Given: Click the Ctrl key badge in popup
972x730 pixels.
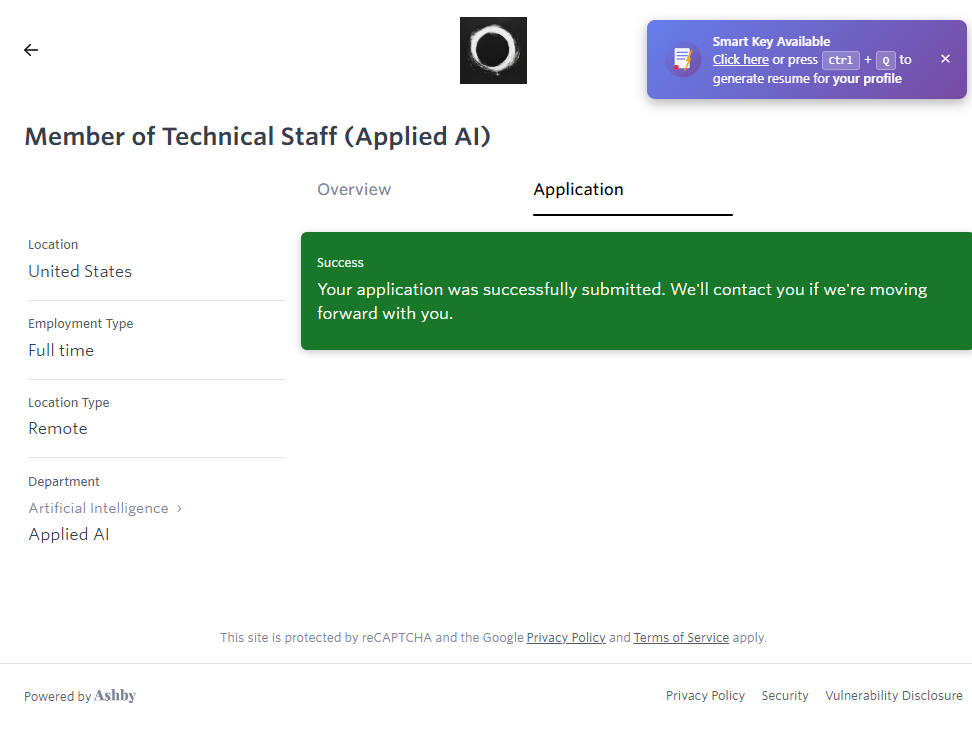Looking at the screenshot, I should point(840,60).
